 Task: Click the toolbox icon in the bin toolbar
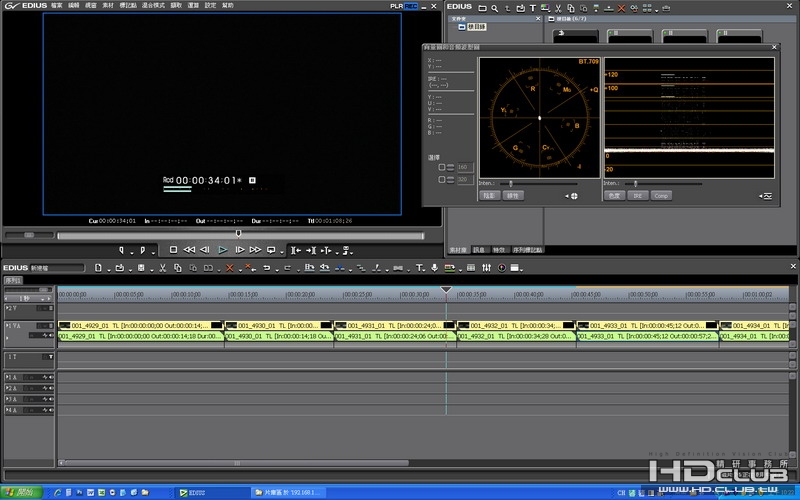666,8
